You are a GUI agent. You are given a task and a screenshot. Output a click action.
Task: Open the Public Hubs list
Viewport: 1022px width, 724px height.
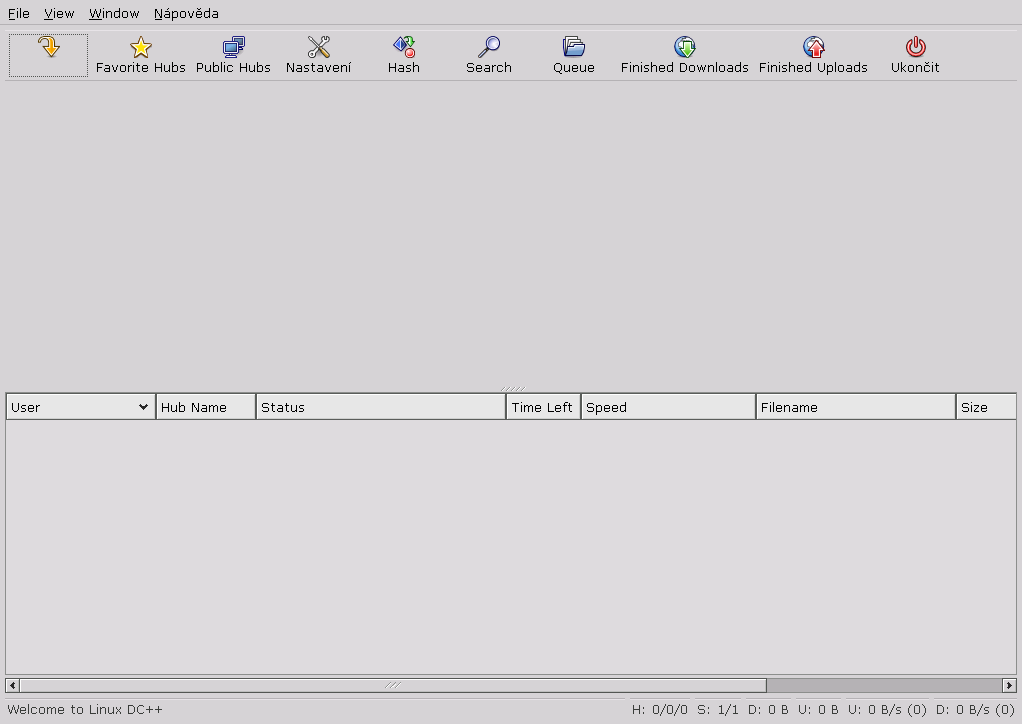[233, 47]
